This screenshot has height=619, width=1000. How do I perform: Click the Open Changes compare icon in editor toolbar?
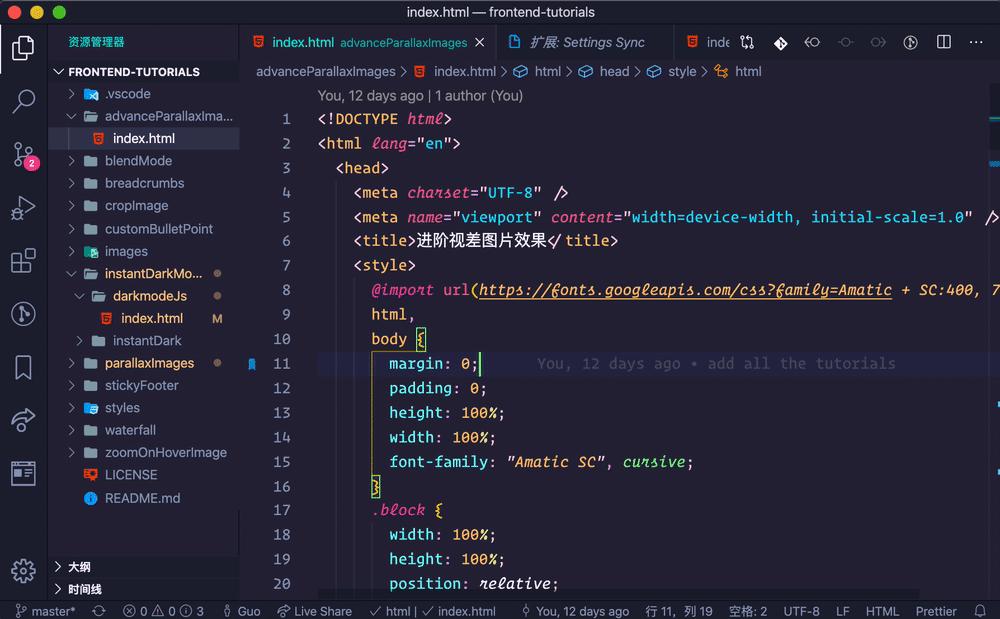click(x=748, y=42)
